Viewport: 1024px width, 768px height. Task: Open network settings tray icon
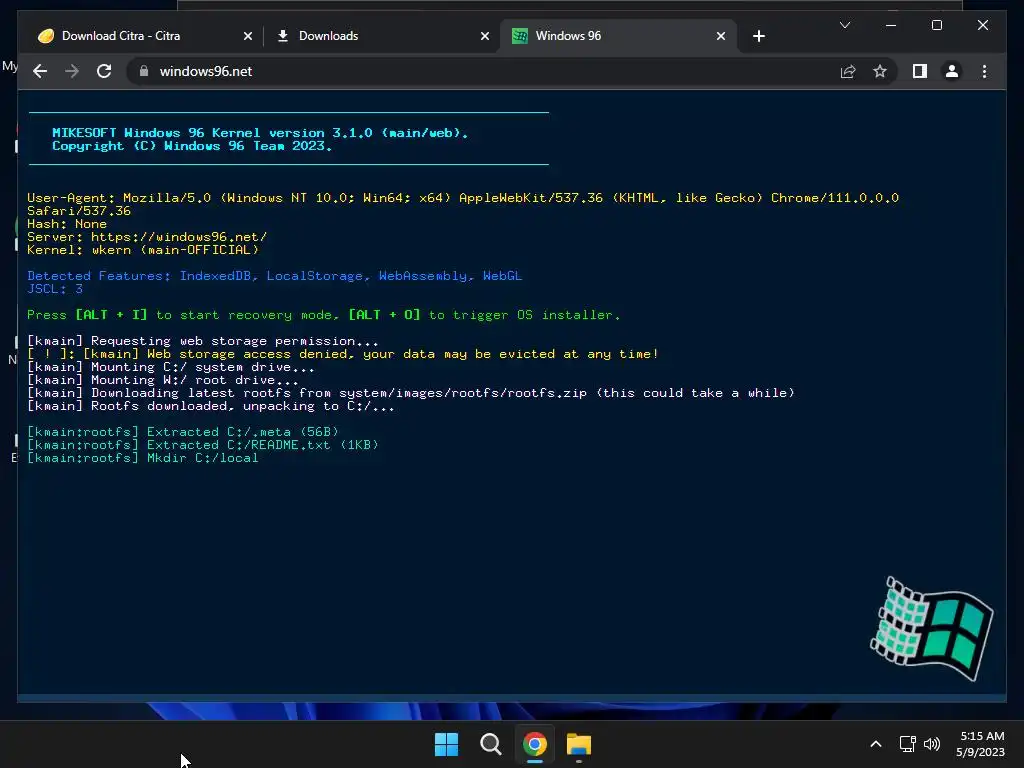click(x=907, y=744)
